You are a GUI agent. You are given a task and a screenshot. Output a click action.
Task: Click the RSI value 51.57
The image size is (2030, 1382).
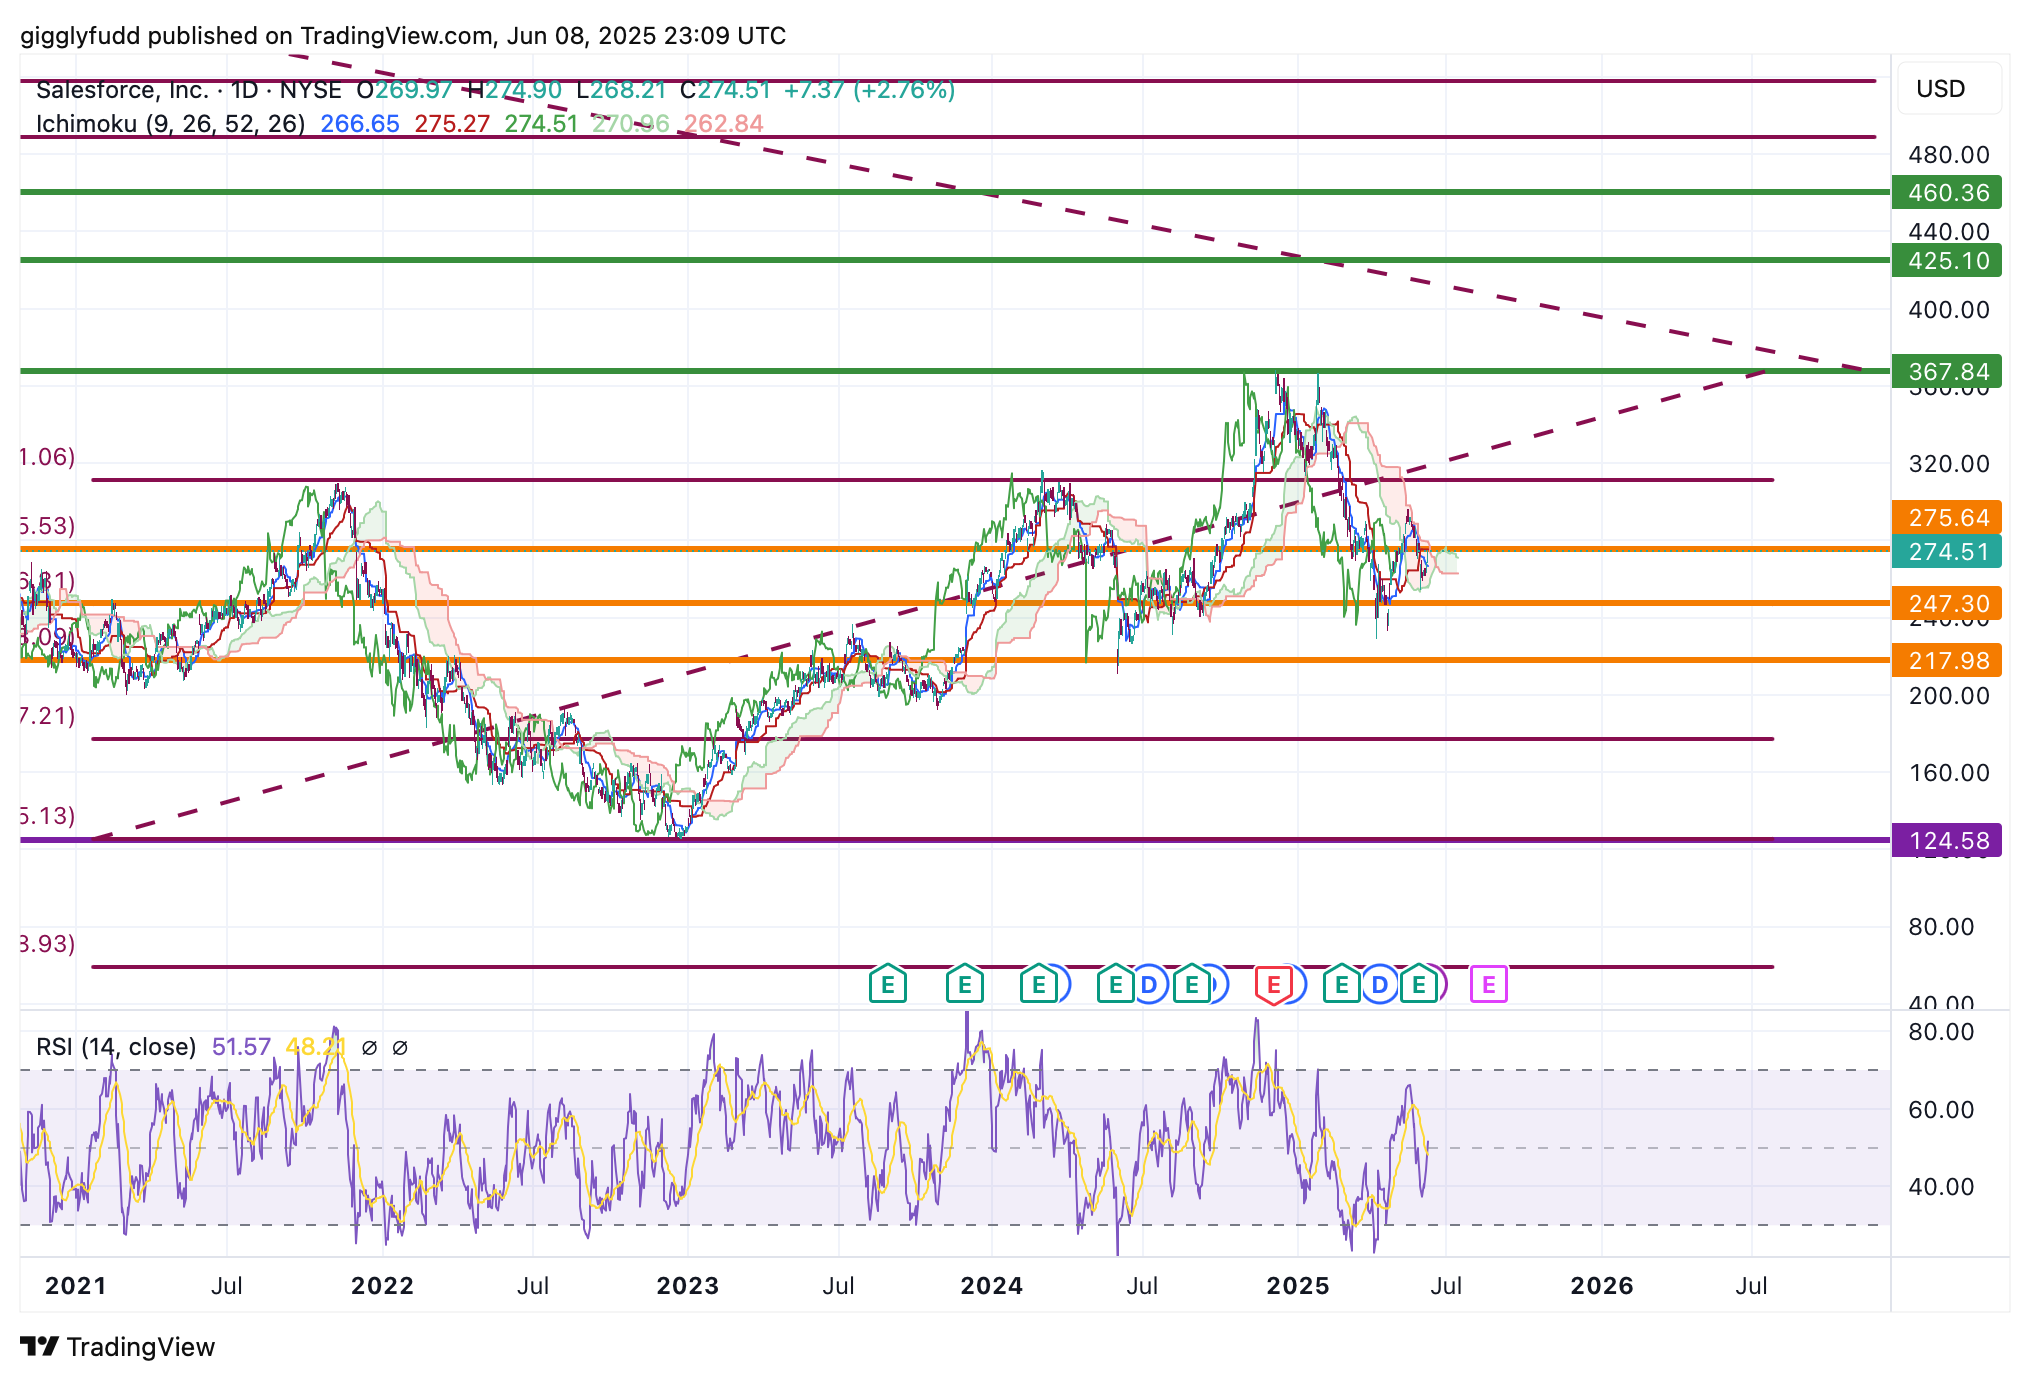(241, 1047)
